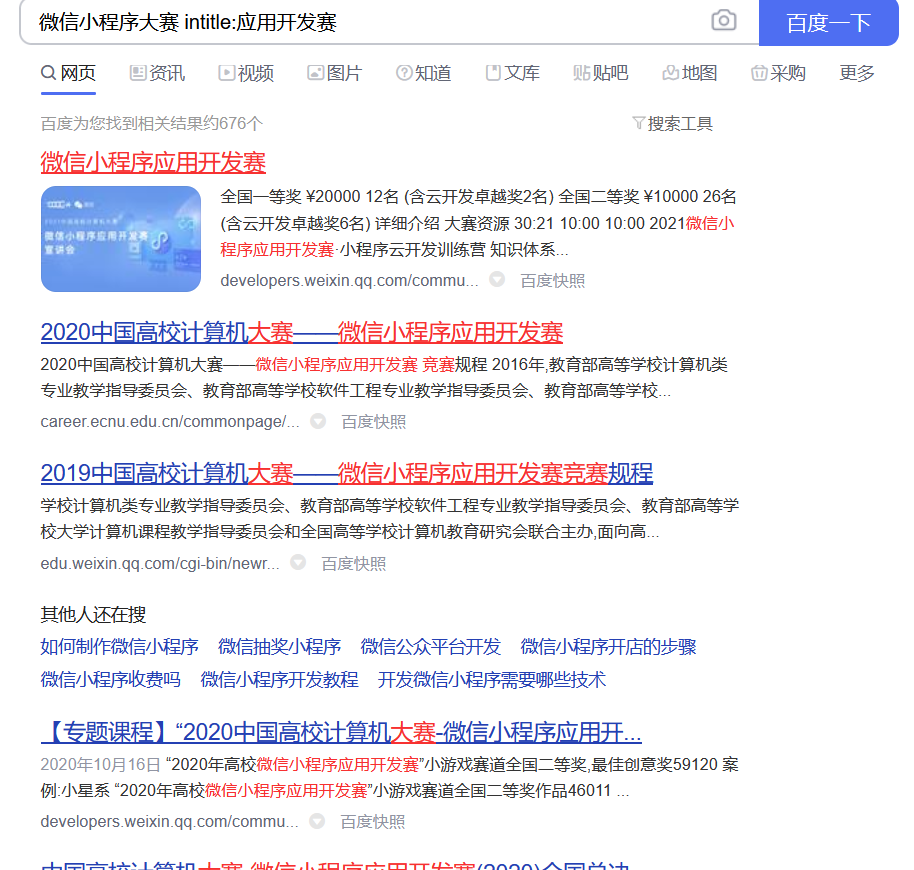Open 2020中国高校计算机大赛 result title
Viewport: 914px width, 870px height.
pos(301,332)
